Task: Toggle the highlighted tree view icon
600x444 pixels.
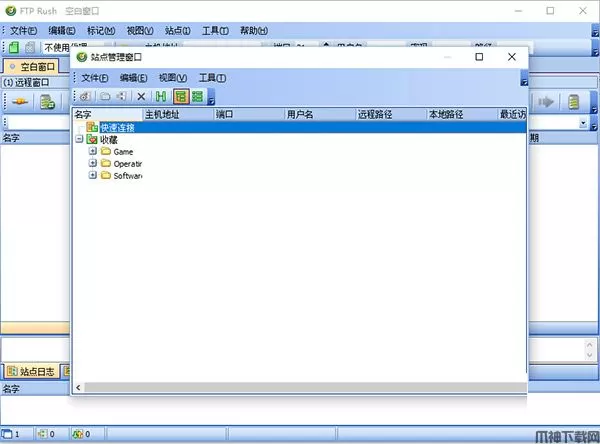Action: 181,96
